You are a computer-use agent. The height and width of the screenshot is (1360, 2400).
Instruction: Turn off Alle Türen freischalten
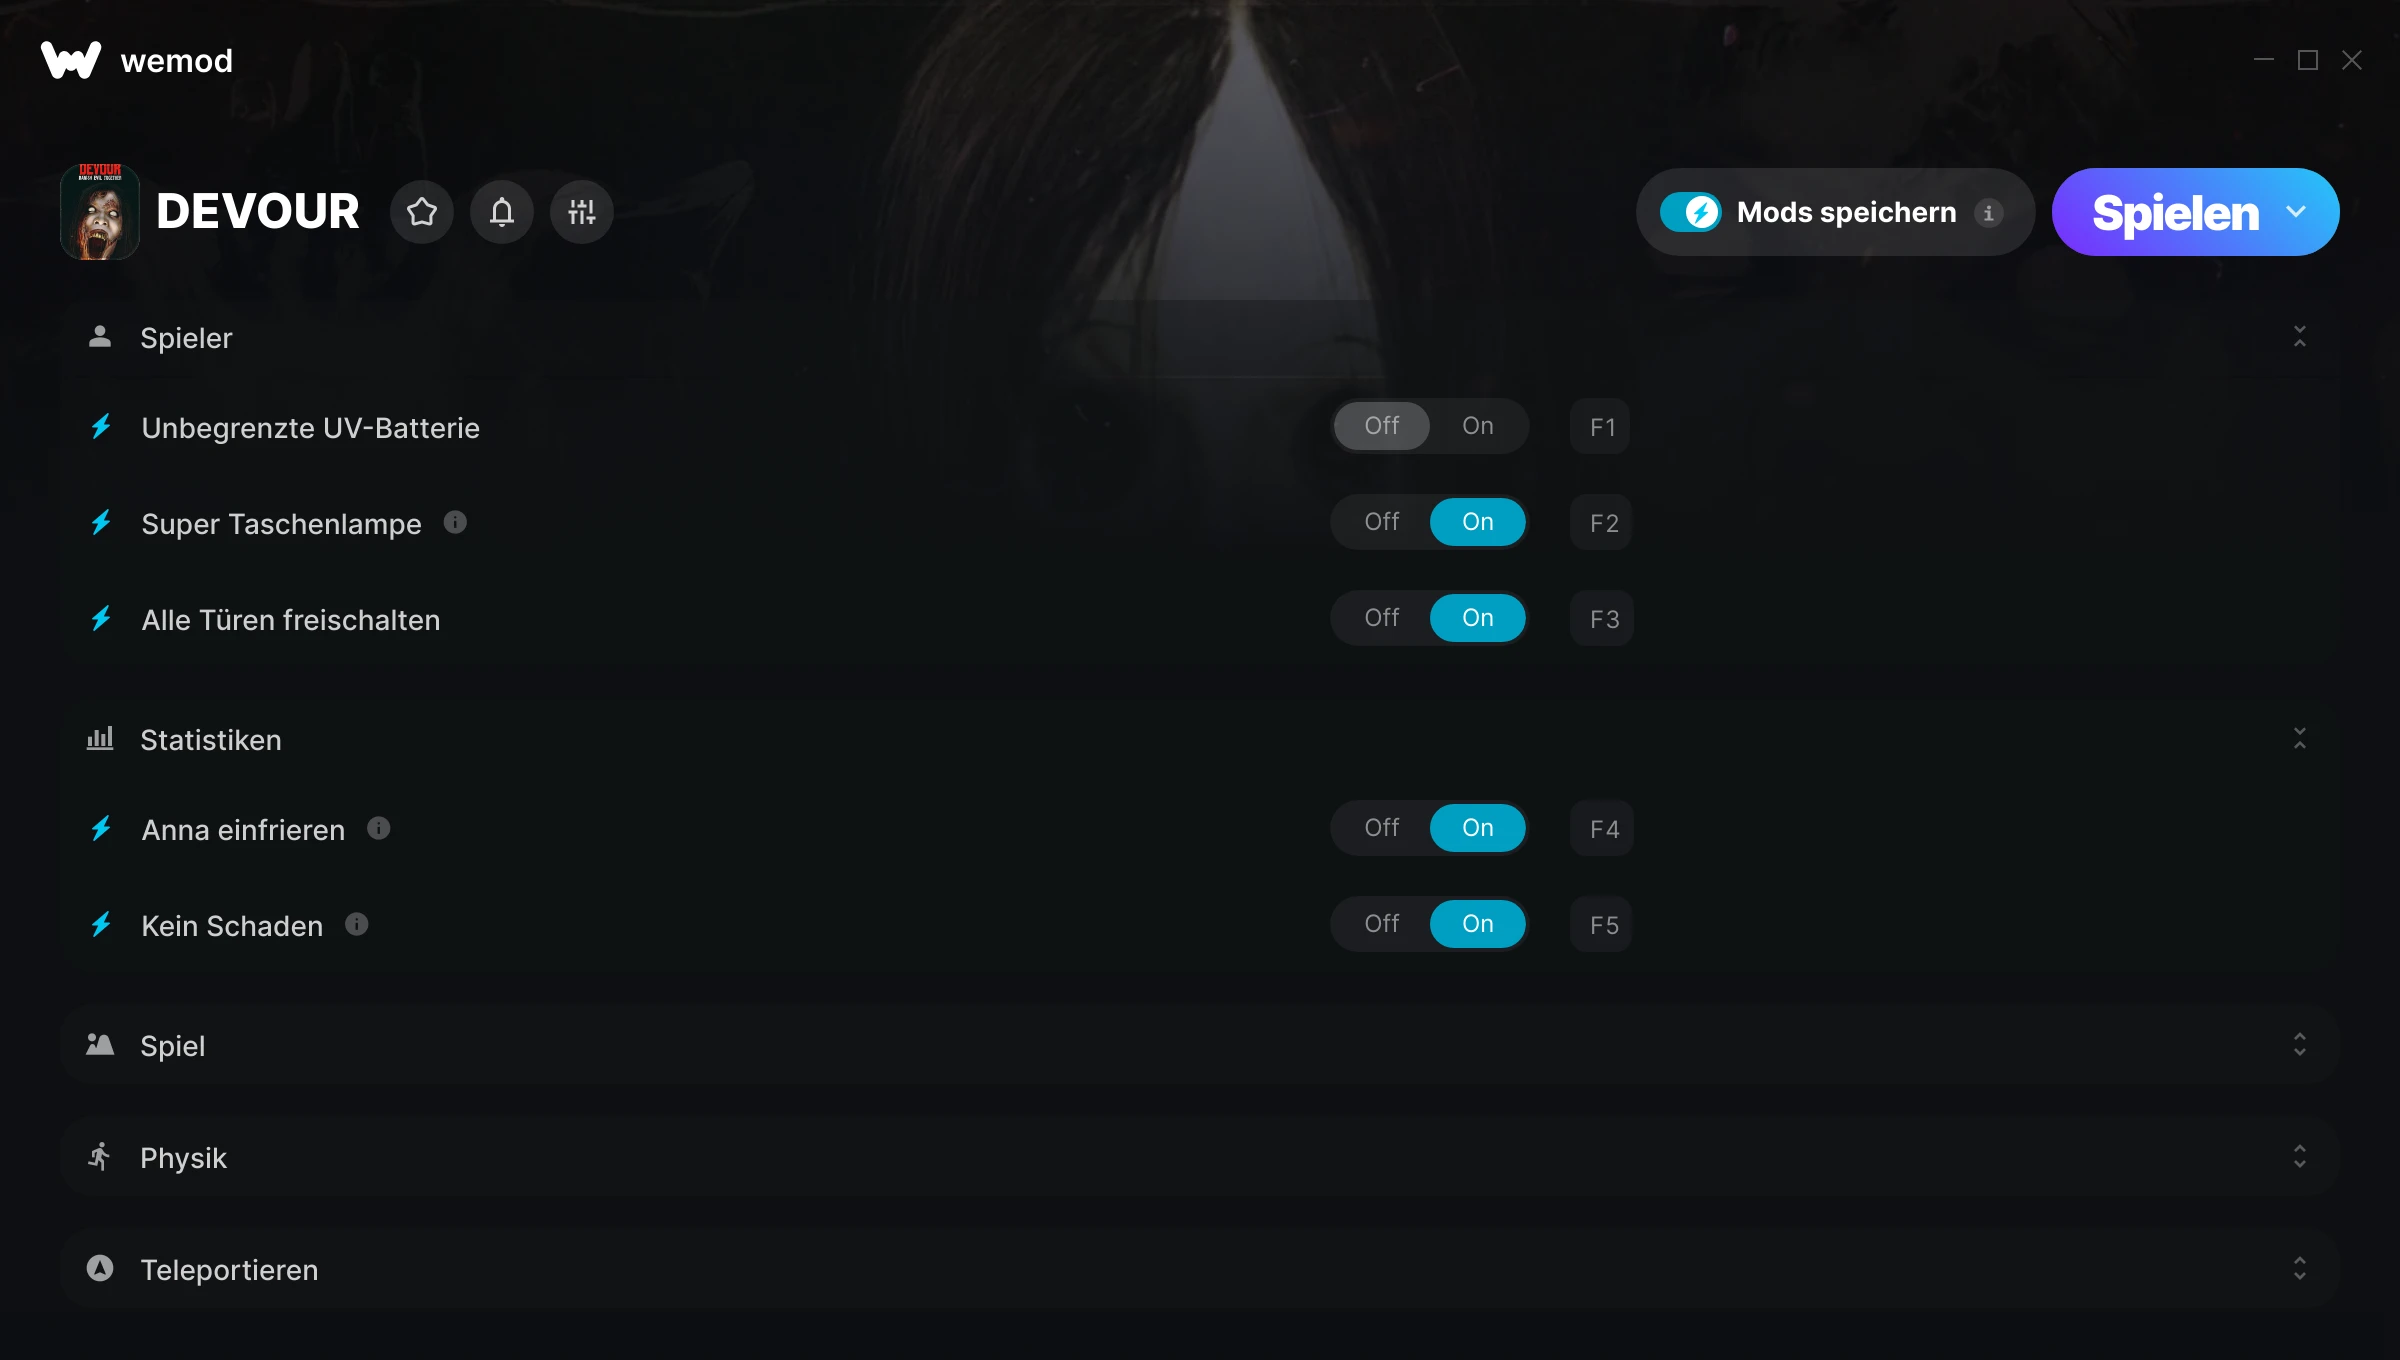click(1382, 618)
